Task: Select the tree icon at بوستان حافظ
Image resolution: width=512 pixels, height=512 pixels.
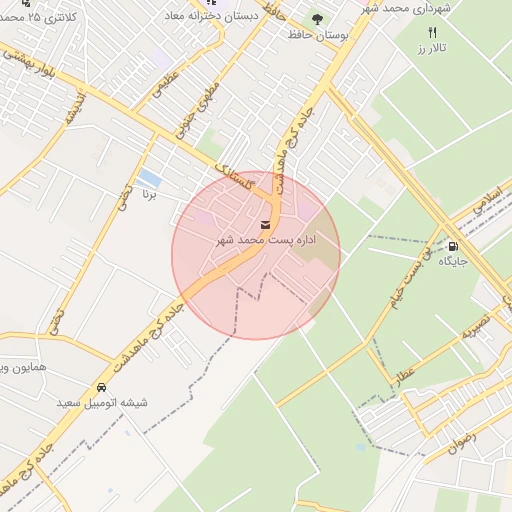Action: coord(317,20)
